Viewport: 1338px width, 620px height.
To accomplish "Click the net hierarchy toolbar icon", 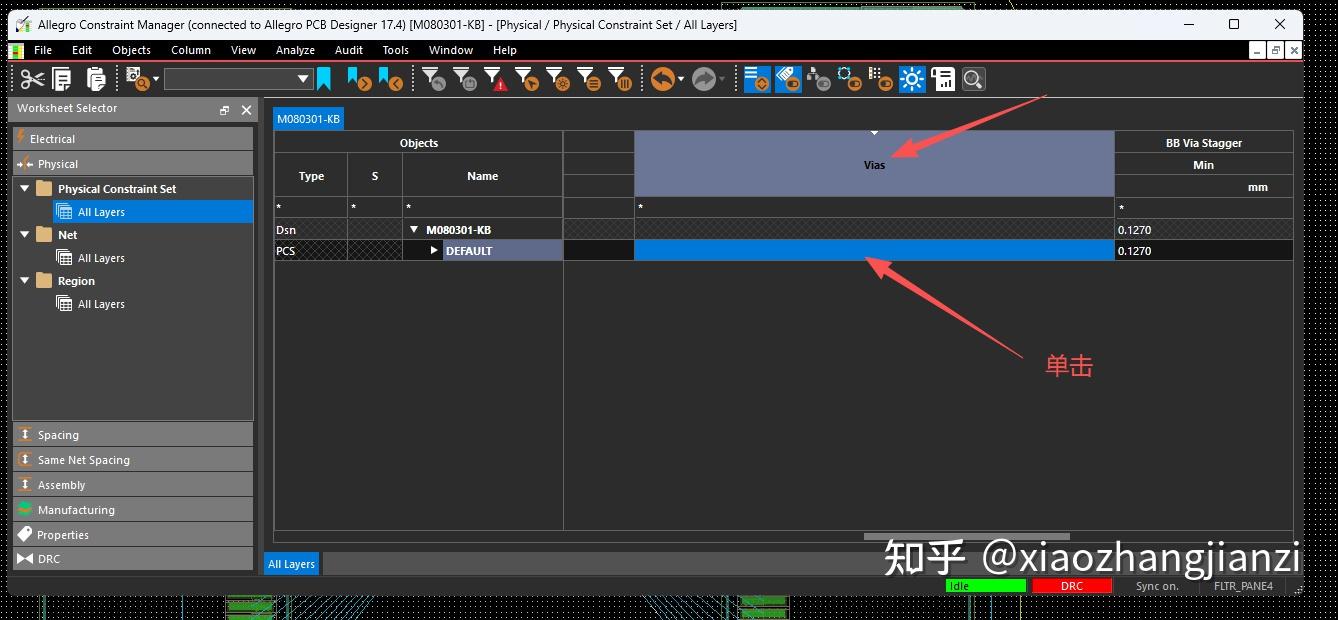I will click(819, 79).
